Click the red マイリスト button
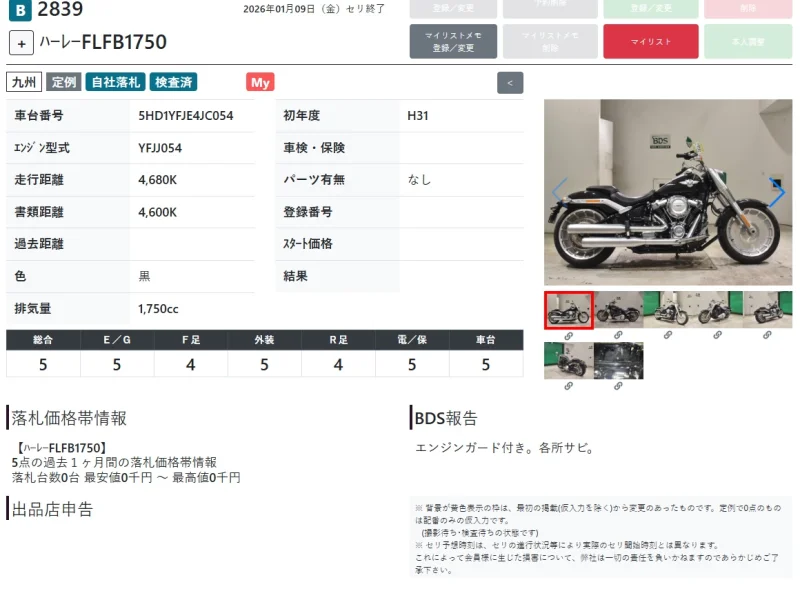 click(651, 41)
